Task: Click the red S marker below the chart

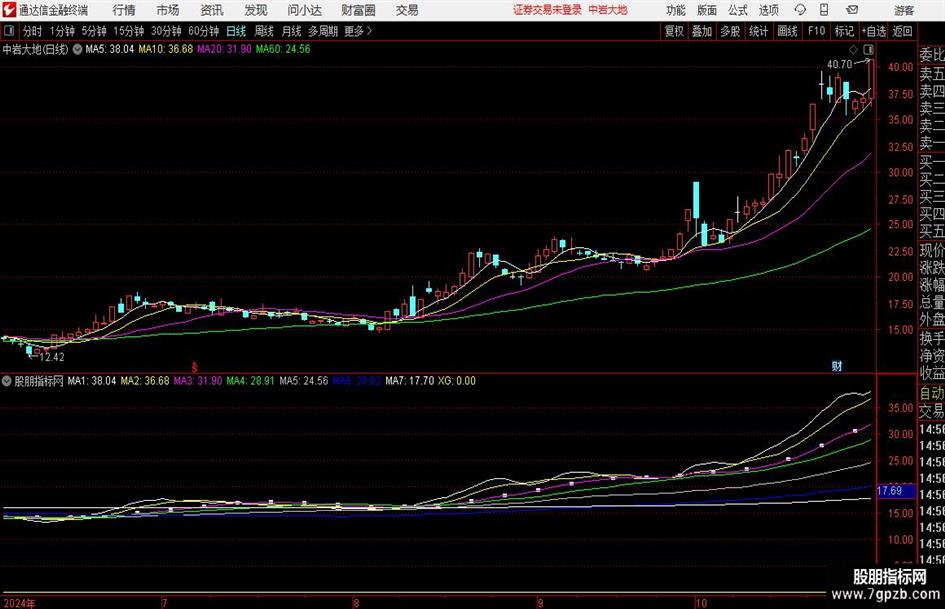Action: point(195,367)
